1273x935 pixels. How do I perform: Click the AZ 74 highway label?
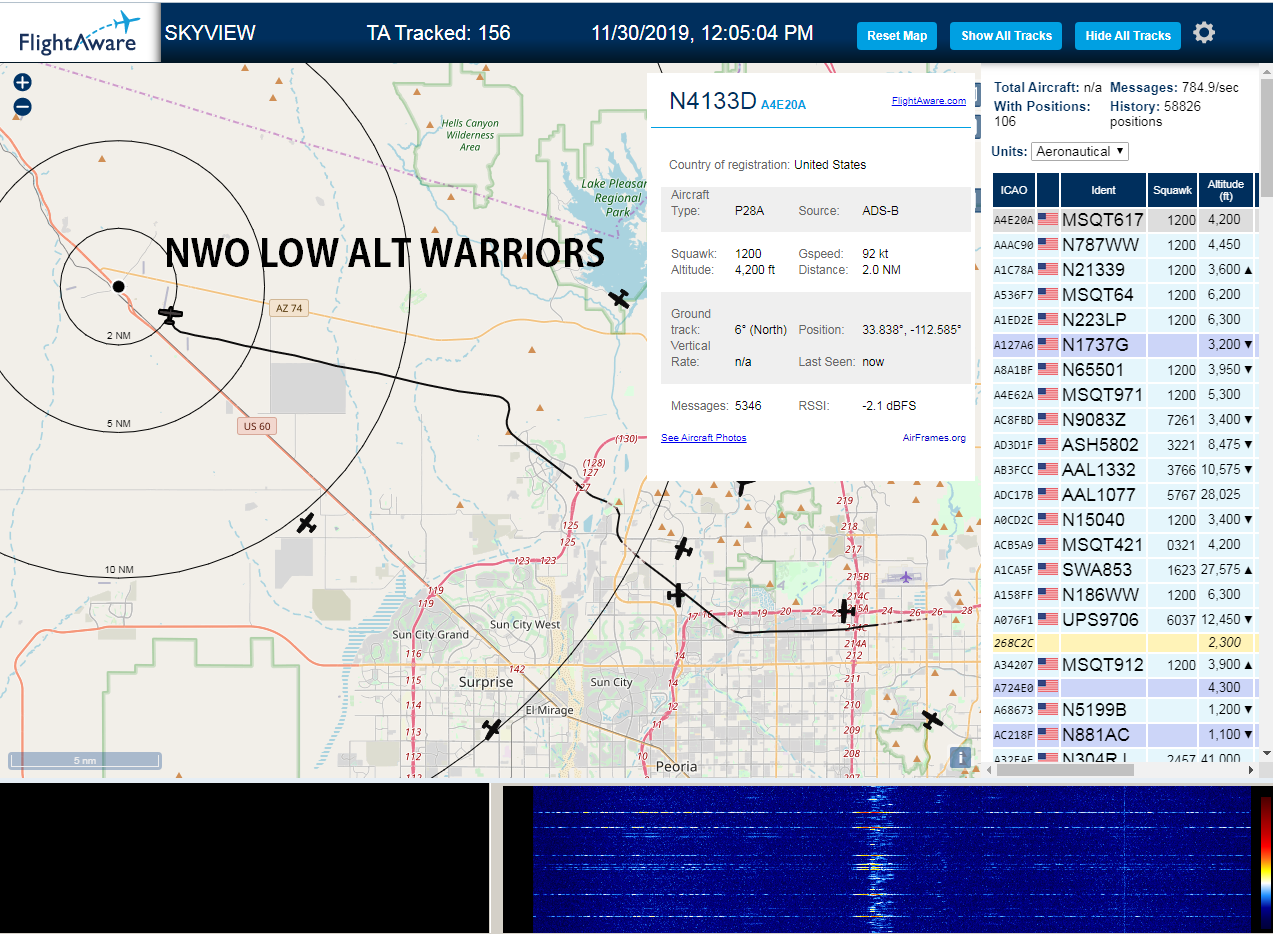tap(289, 308)
